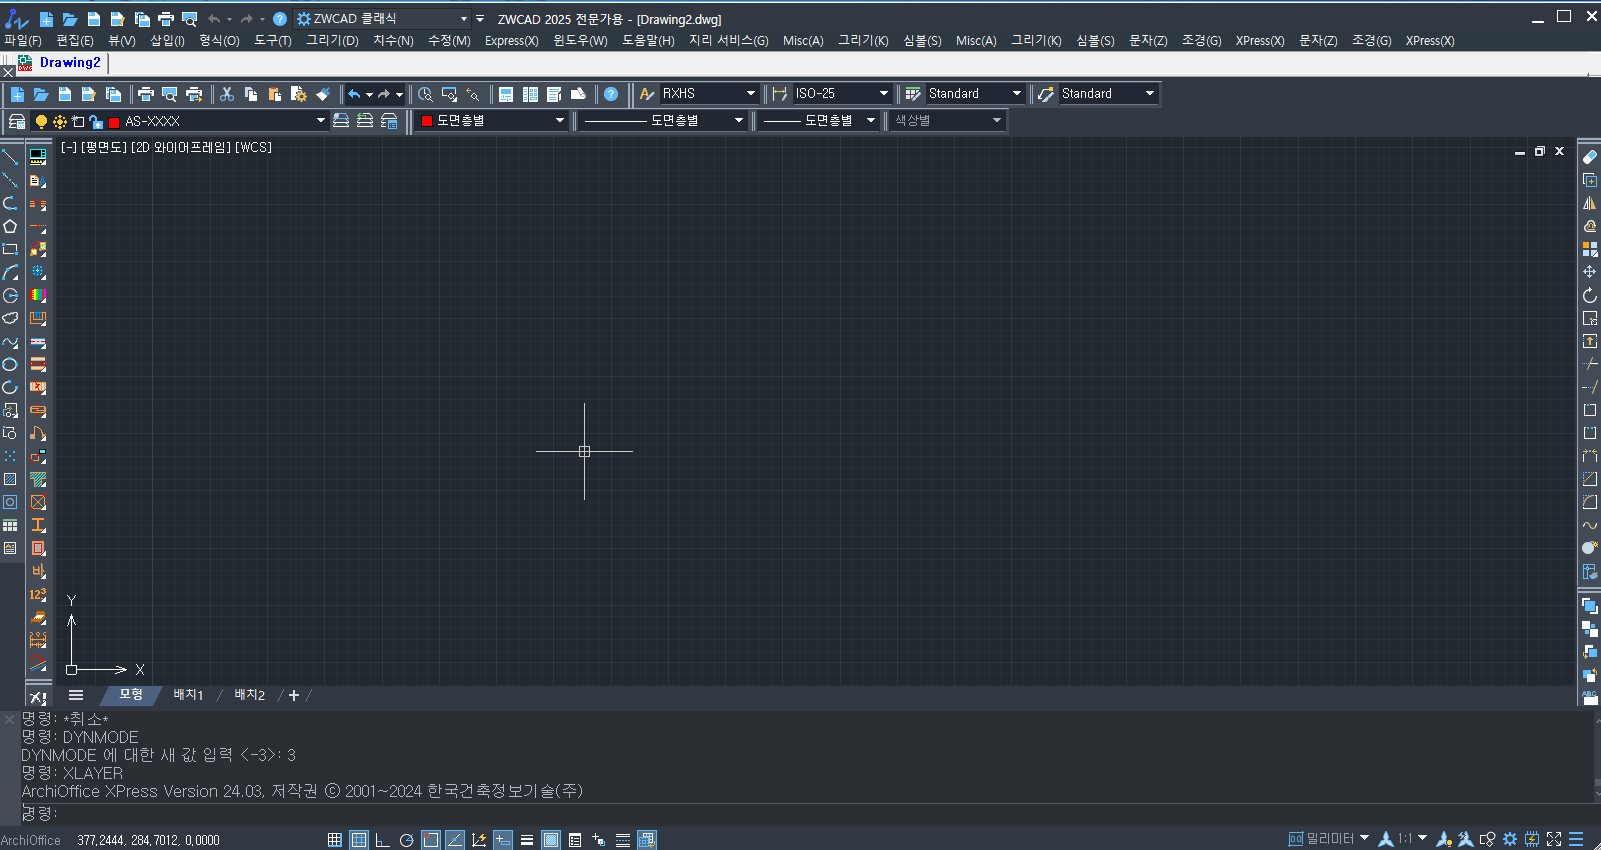Select the Rotate tool
This screenshot has height=850, width=1601.
[1590, 295]
